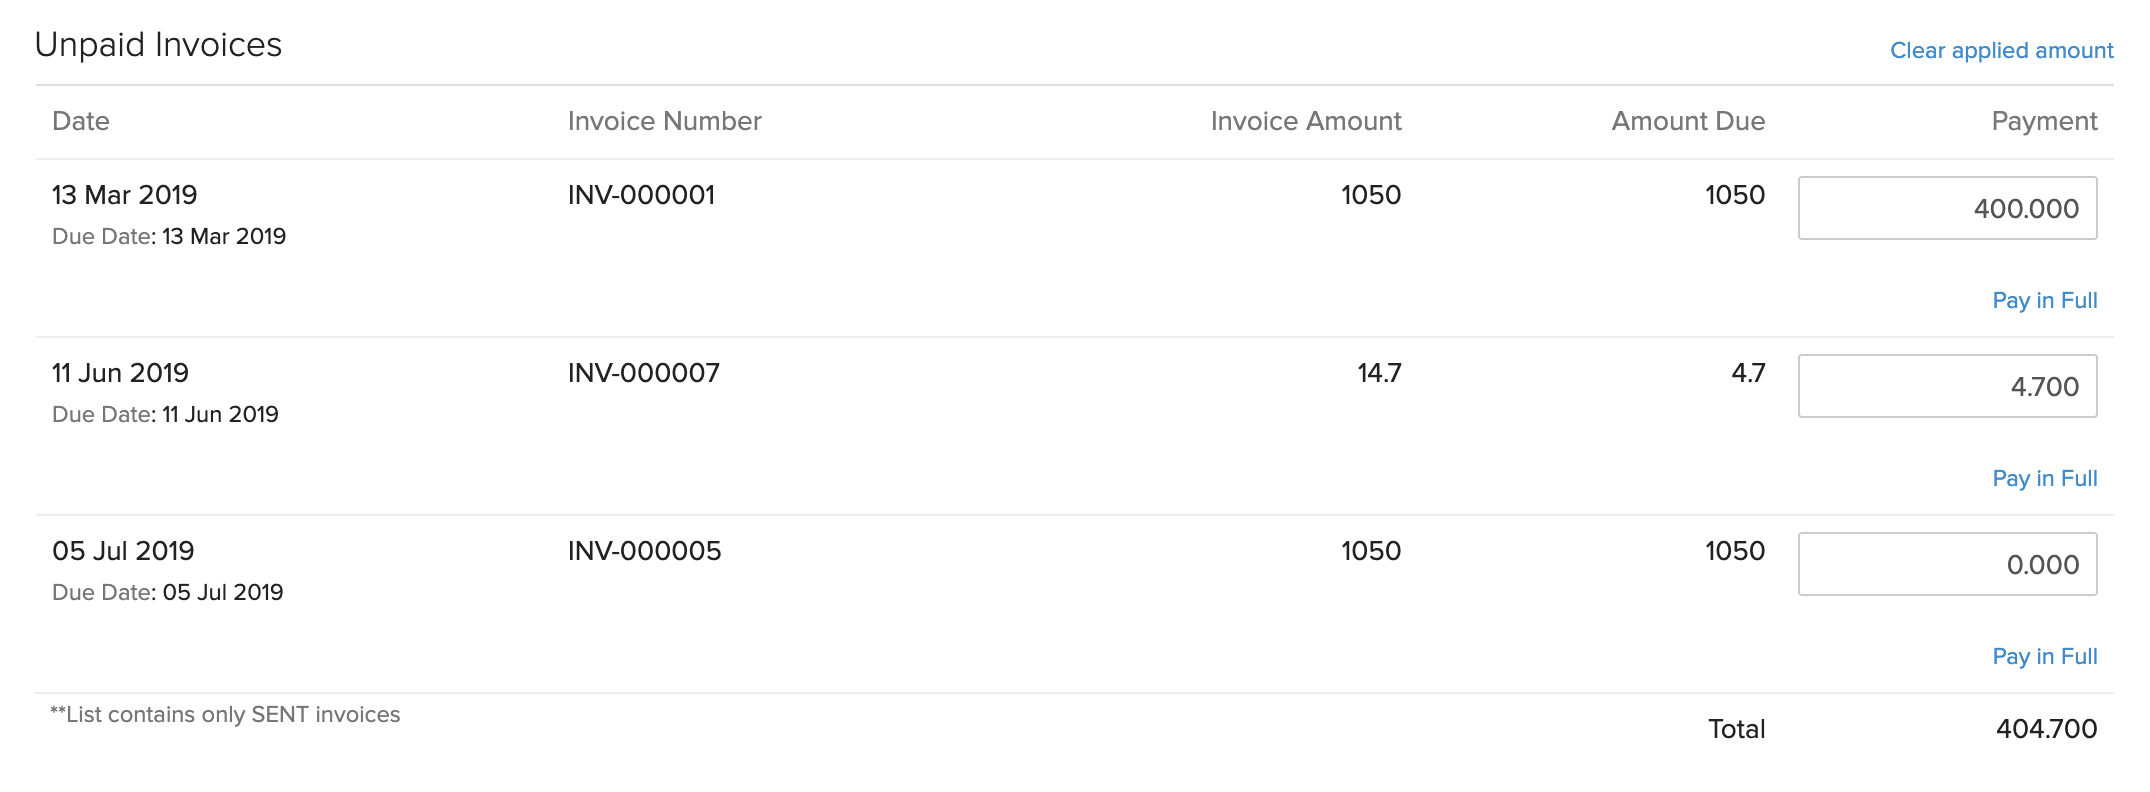Click invoice number INV-000005
Viewport: 2150px width, 792px height.
[644, 551]
